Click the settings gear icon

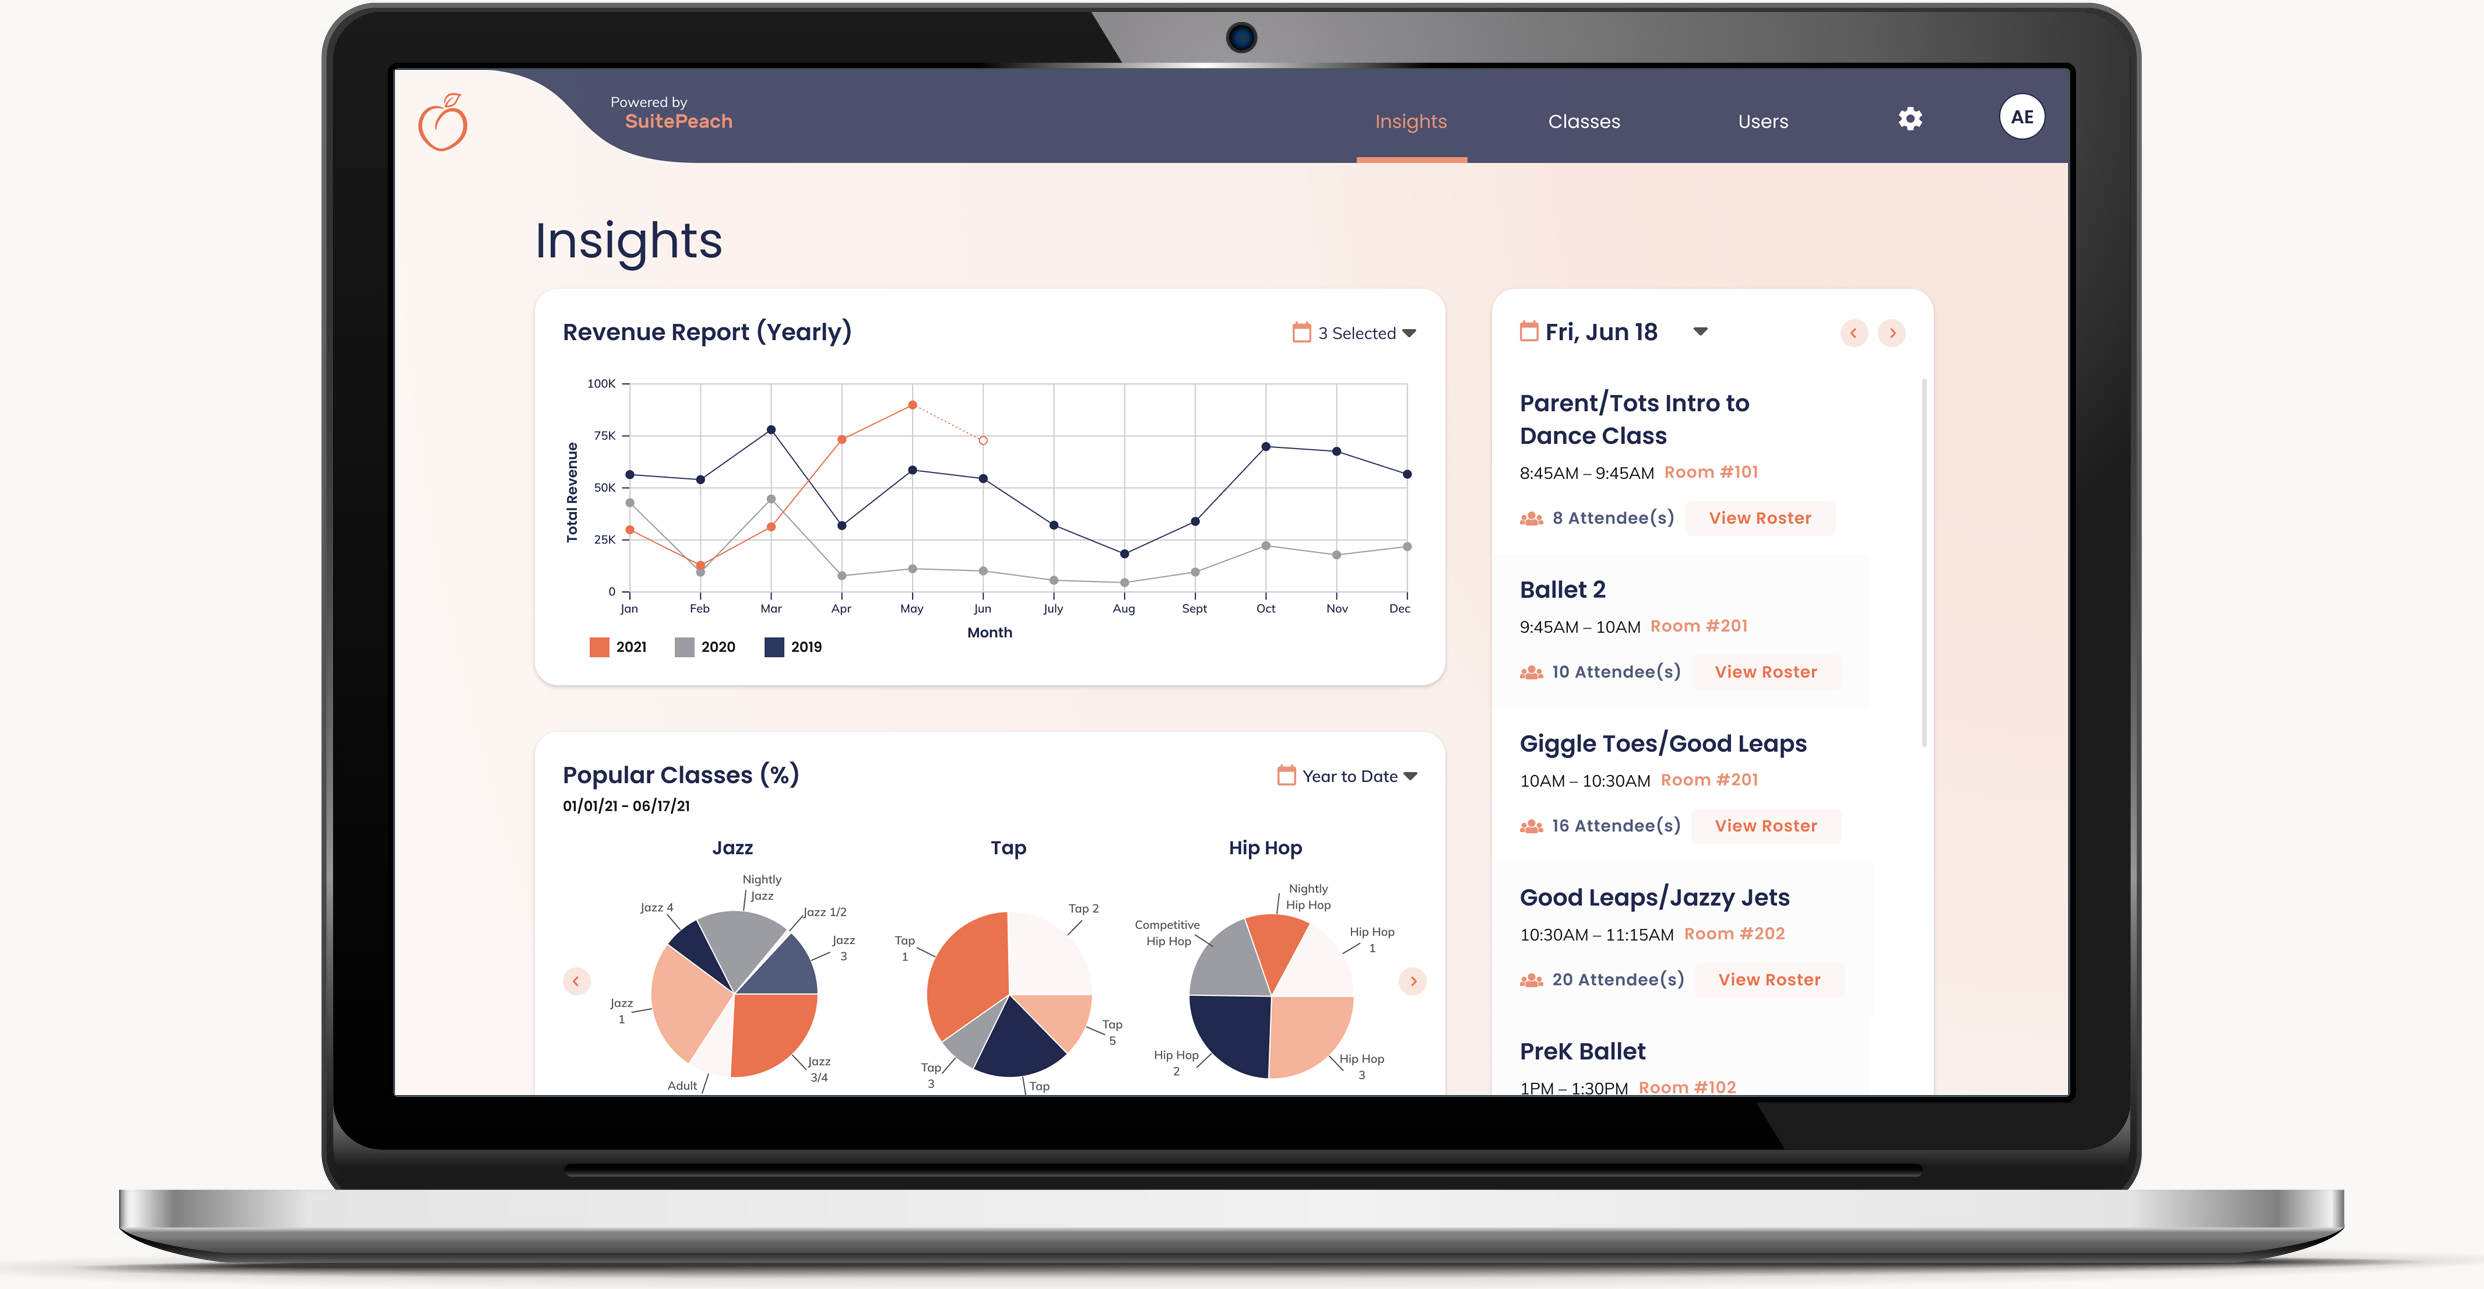[1909, 118]
